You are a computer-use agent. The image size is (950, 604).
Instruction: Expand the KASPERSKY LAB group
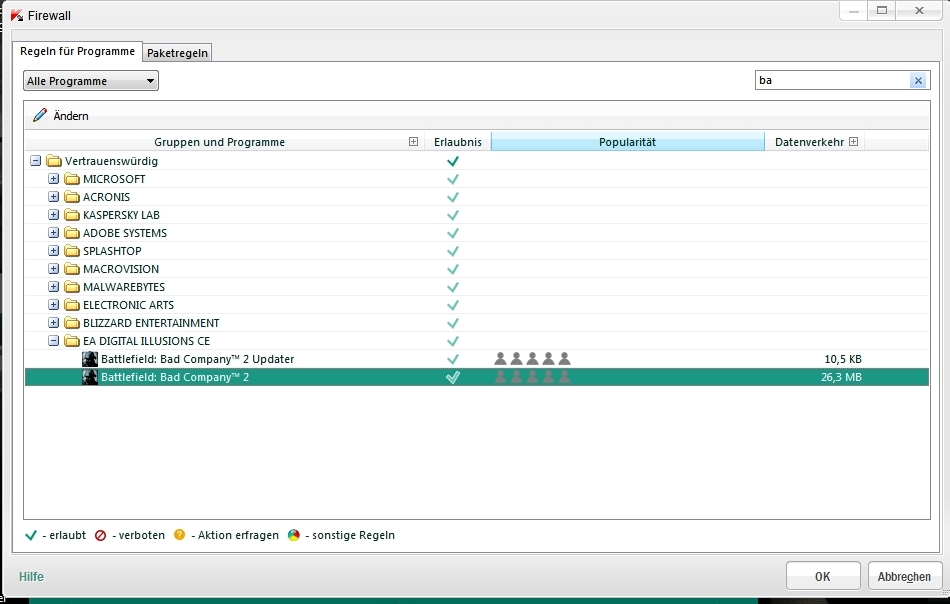pyautogui.click(x=54, y=215)
